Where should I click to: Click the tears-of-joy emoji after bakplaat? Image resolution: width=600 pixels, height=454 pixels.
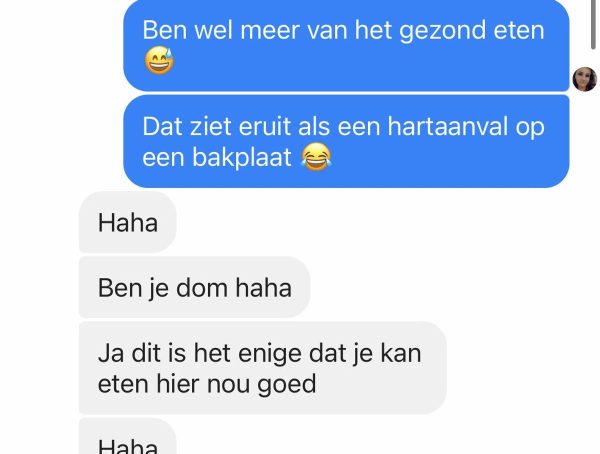point(316,157)
